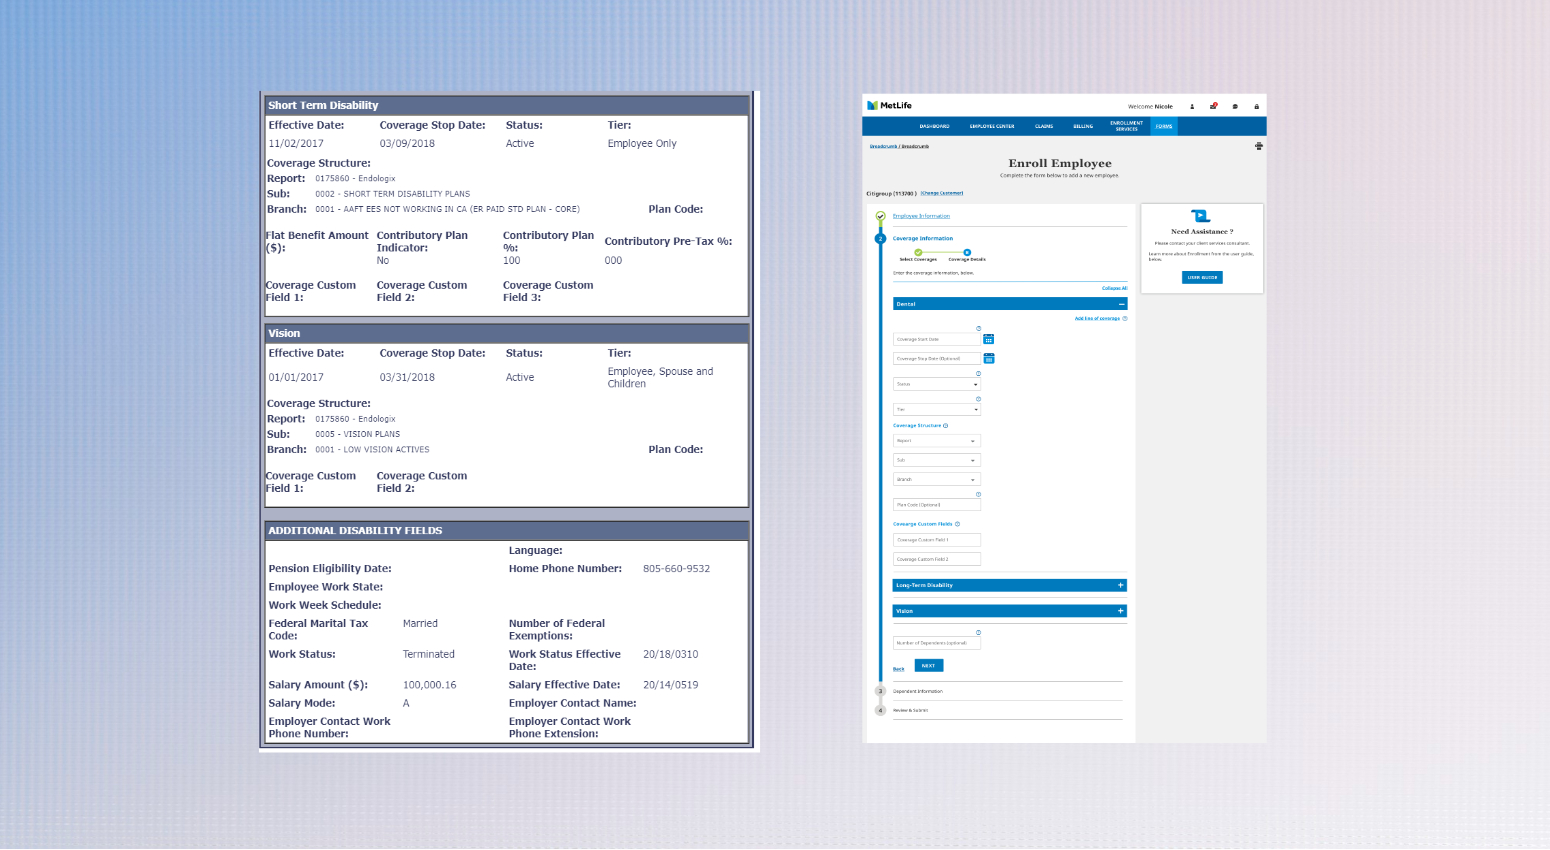The height and width of the screenshot is (850, 1550).
Task: Open calendar for Coverage Start Date
Action: tap(988, 339)
